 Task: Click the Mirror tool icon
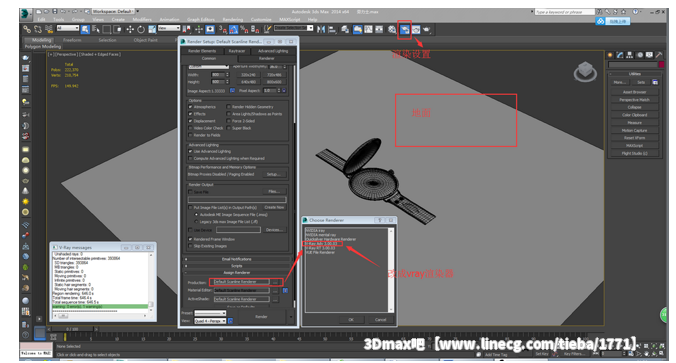(x=321, y=29)
